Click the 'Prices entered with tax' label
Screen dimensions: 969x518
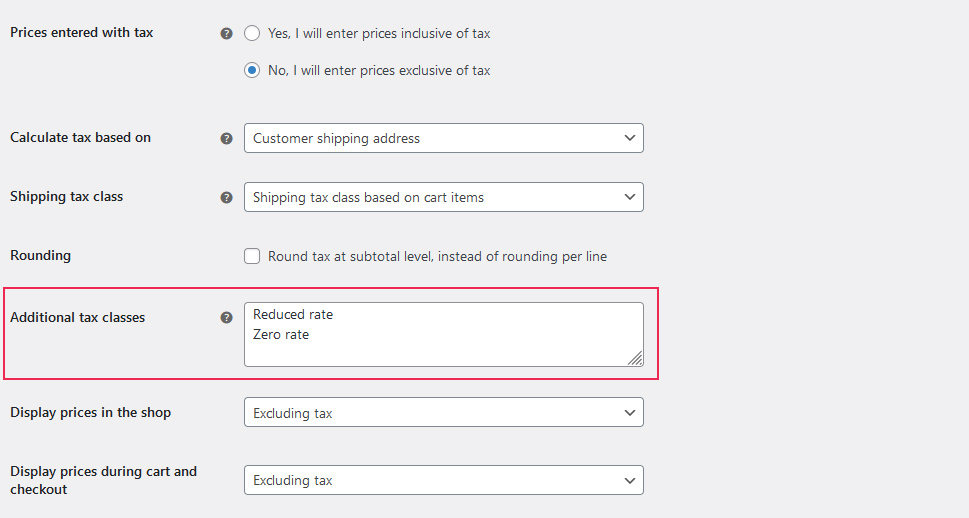[81, 32]
